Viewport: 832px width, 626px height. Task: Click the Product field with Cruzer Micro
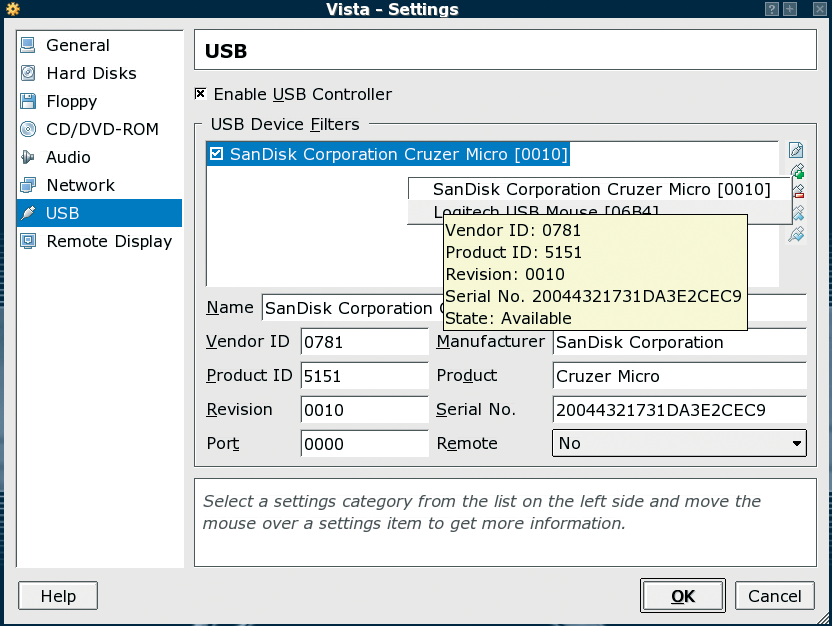679,376
